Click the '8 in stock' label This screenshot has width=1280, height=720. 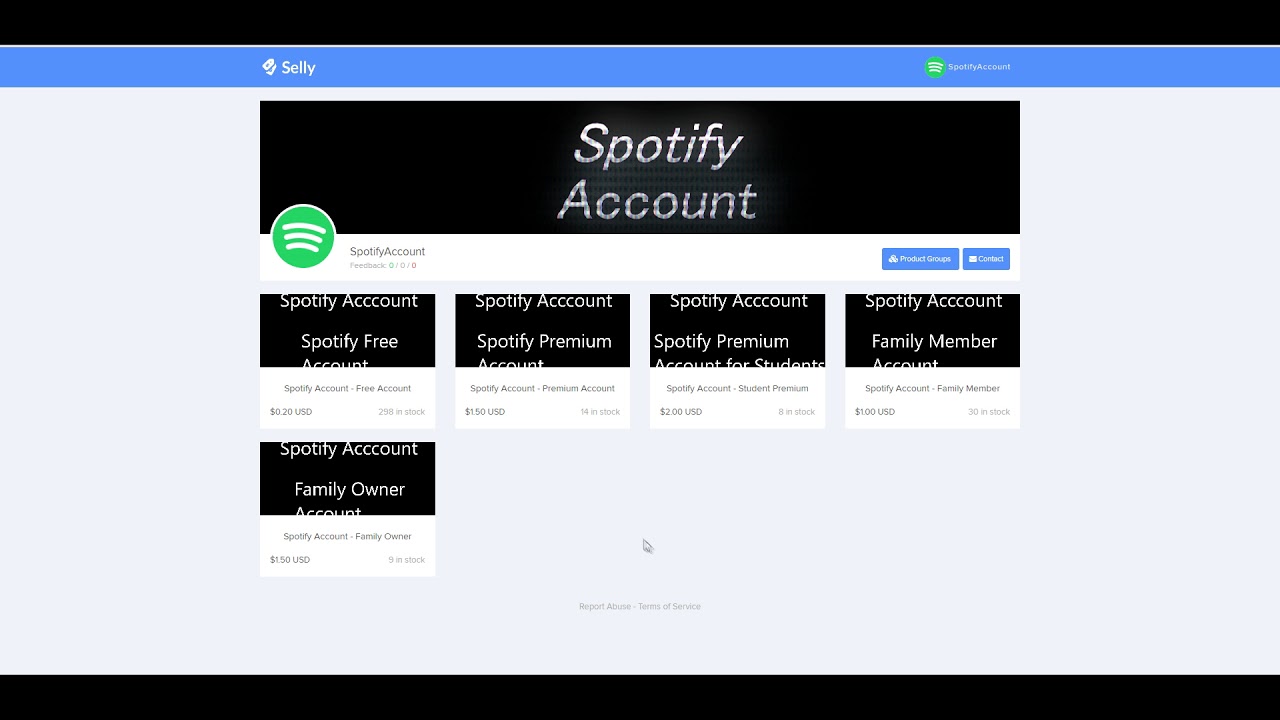pos(797,412)
